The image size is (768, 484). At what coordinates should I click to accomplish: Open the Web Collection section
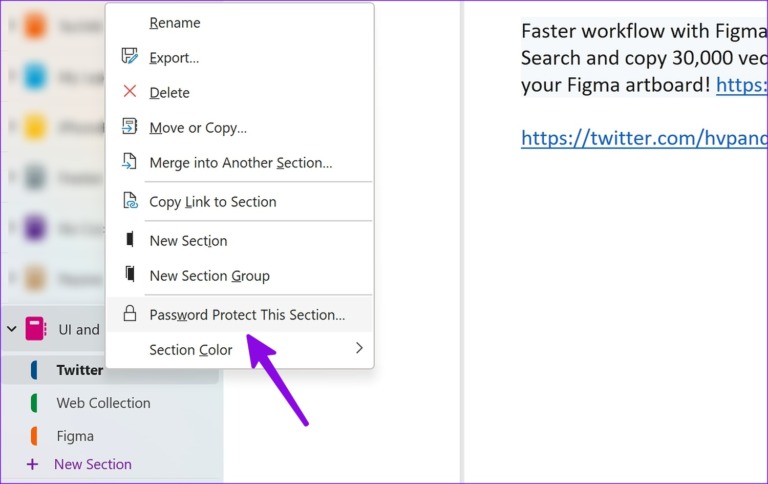tap(103, 403)
